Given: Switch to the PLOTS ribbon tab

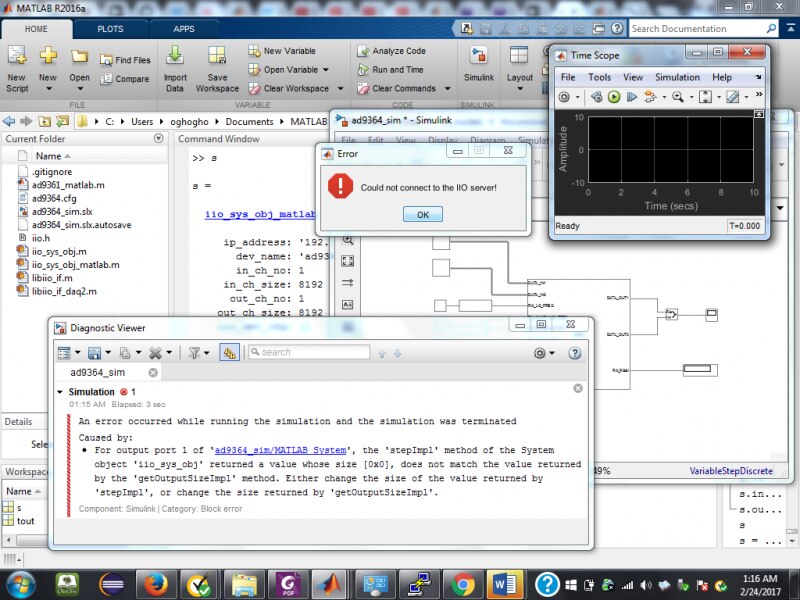Looking at the screenshot, I should click(x=110, y=29).
